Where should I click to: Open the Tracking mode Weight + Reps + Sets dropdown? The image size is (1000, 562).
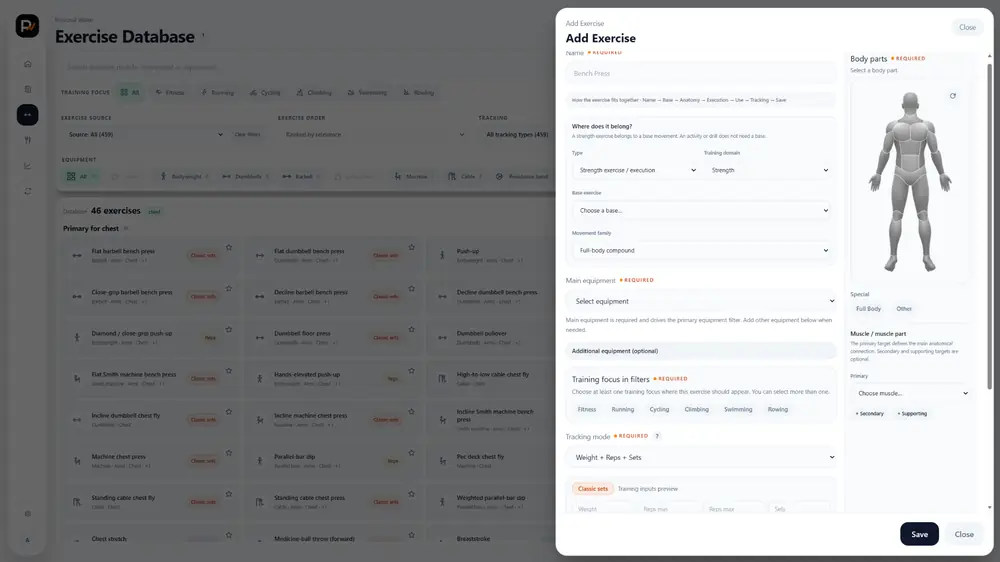point(702,457)
